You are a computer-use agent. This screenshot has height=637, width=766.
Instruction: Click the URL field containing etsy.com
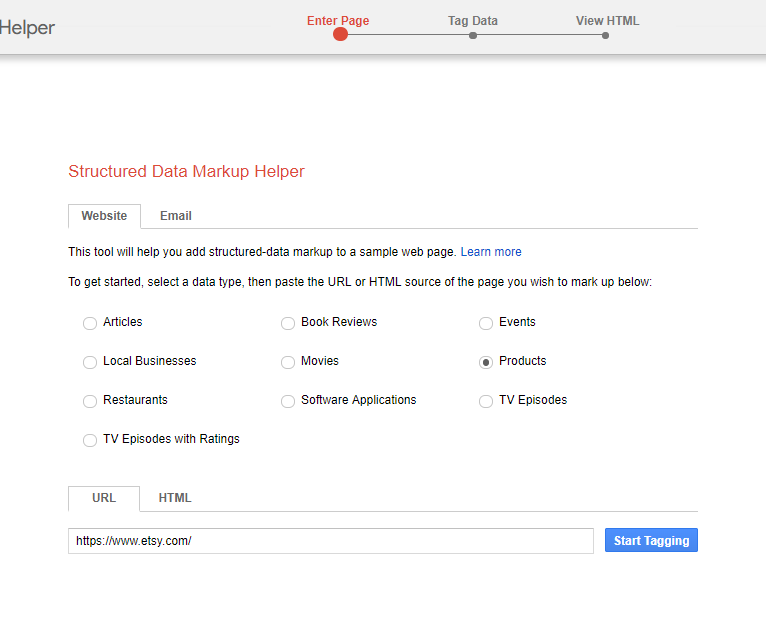(x=330, y=541)
